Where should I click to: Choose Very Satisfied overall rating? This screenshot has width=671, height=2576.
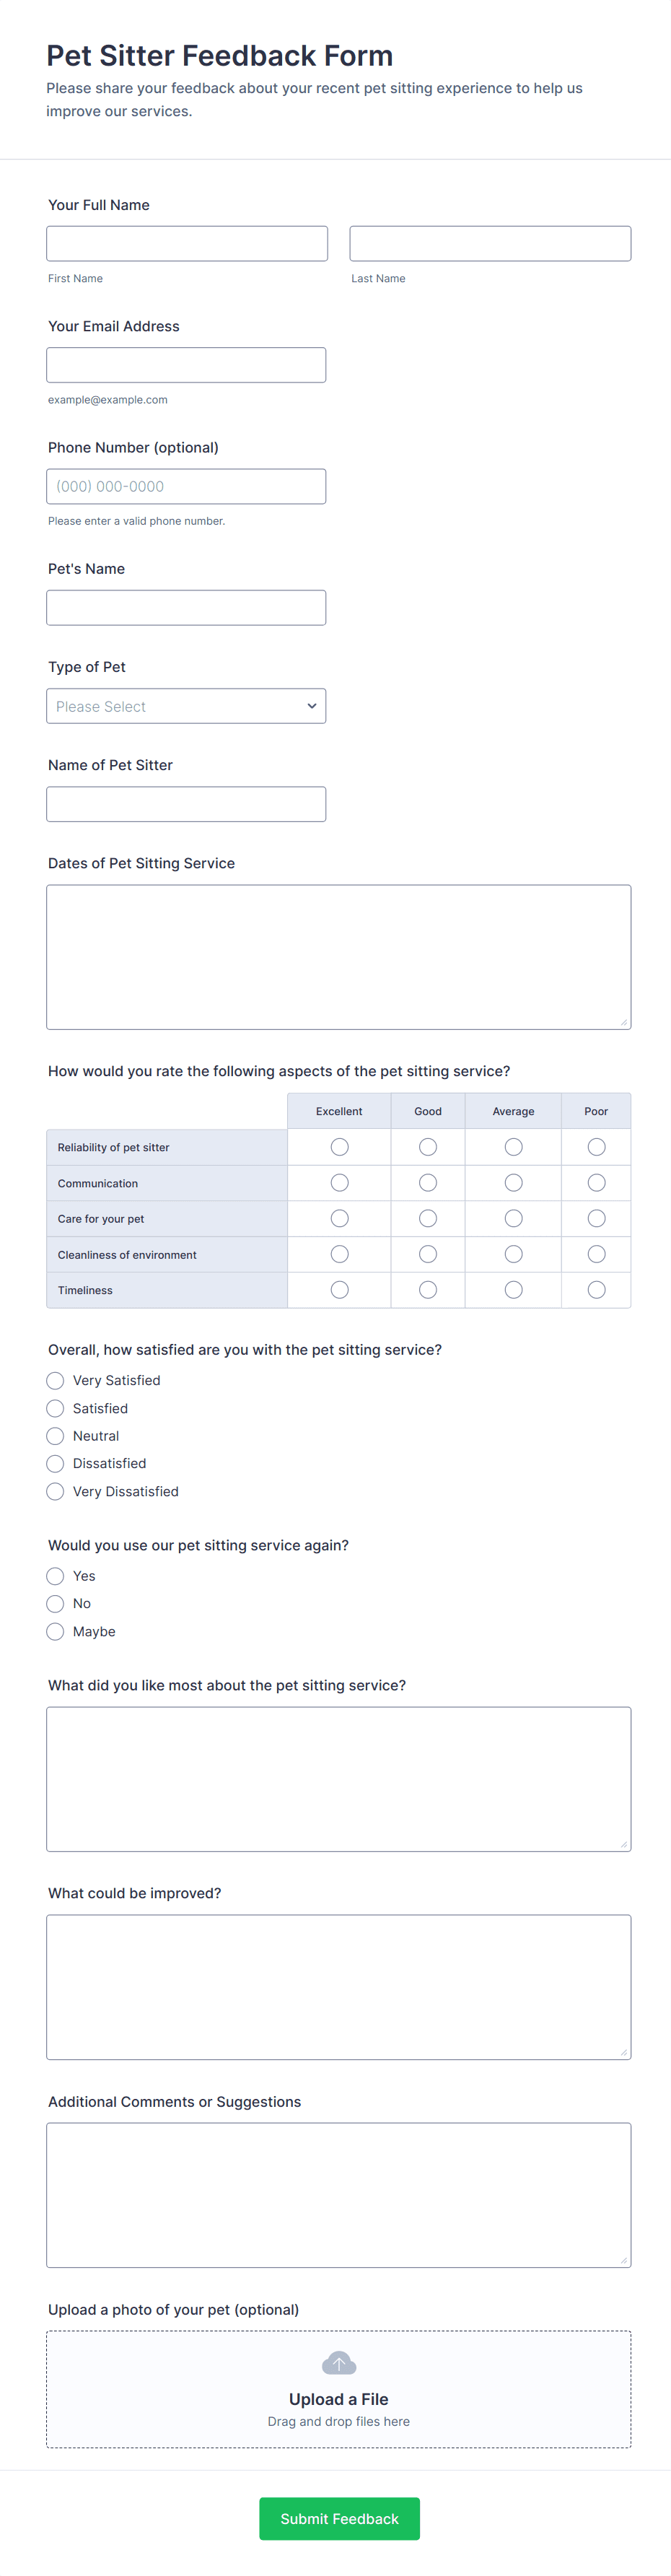56,1381
